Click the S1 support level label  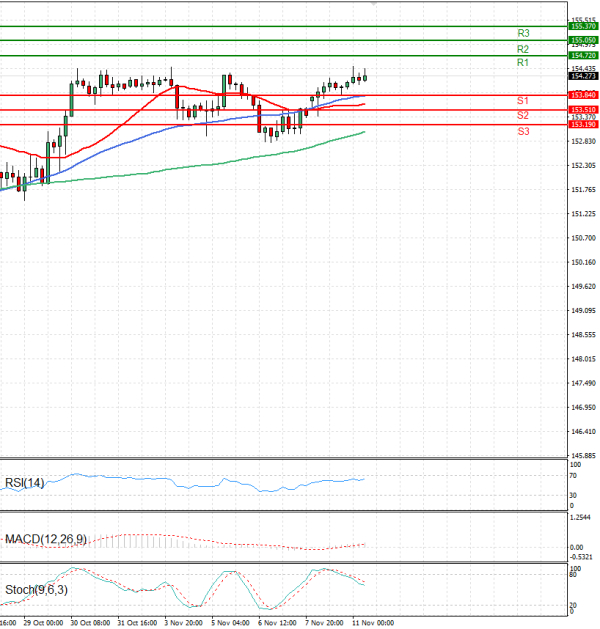click(522, 101)
